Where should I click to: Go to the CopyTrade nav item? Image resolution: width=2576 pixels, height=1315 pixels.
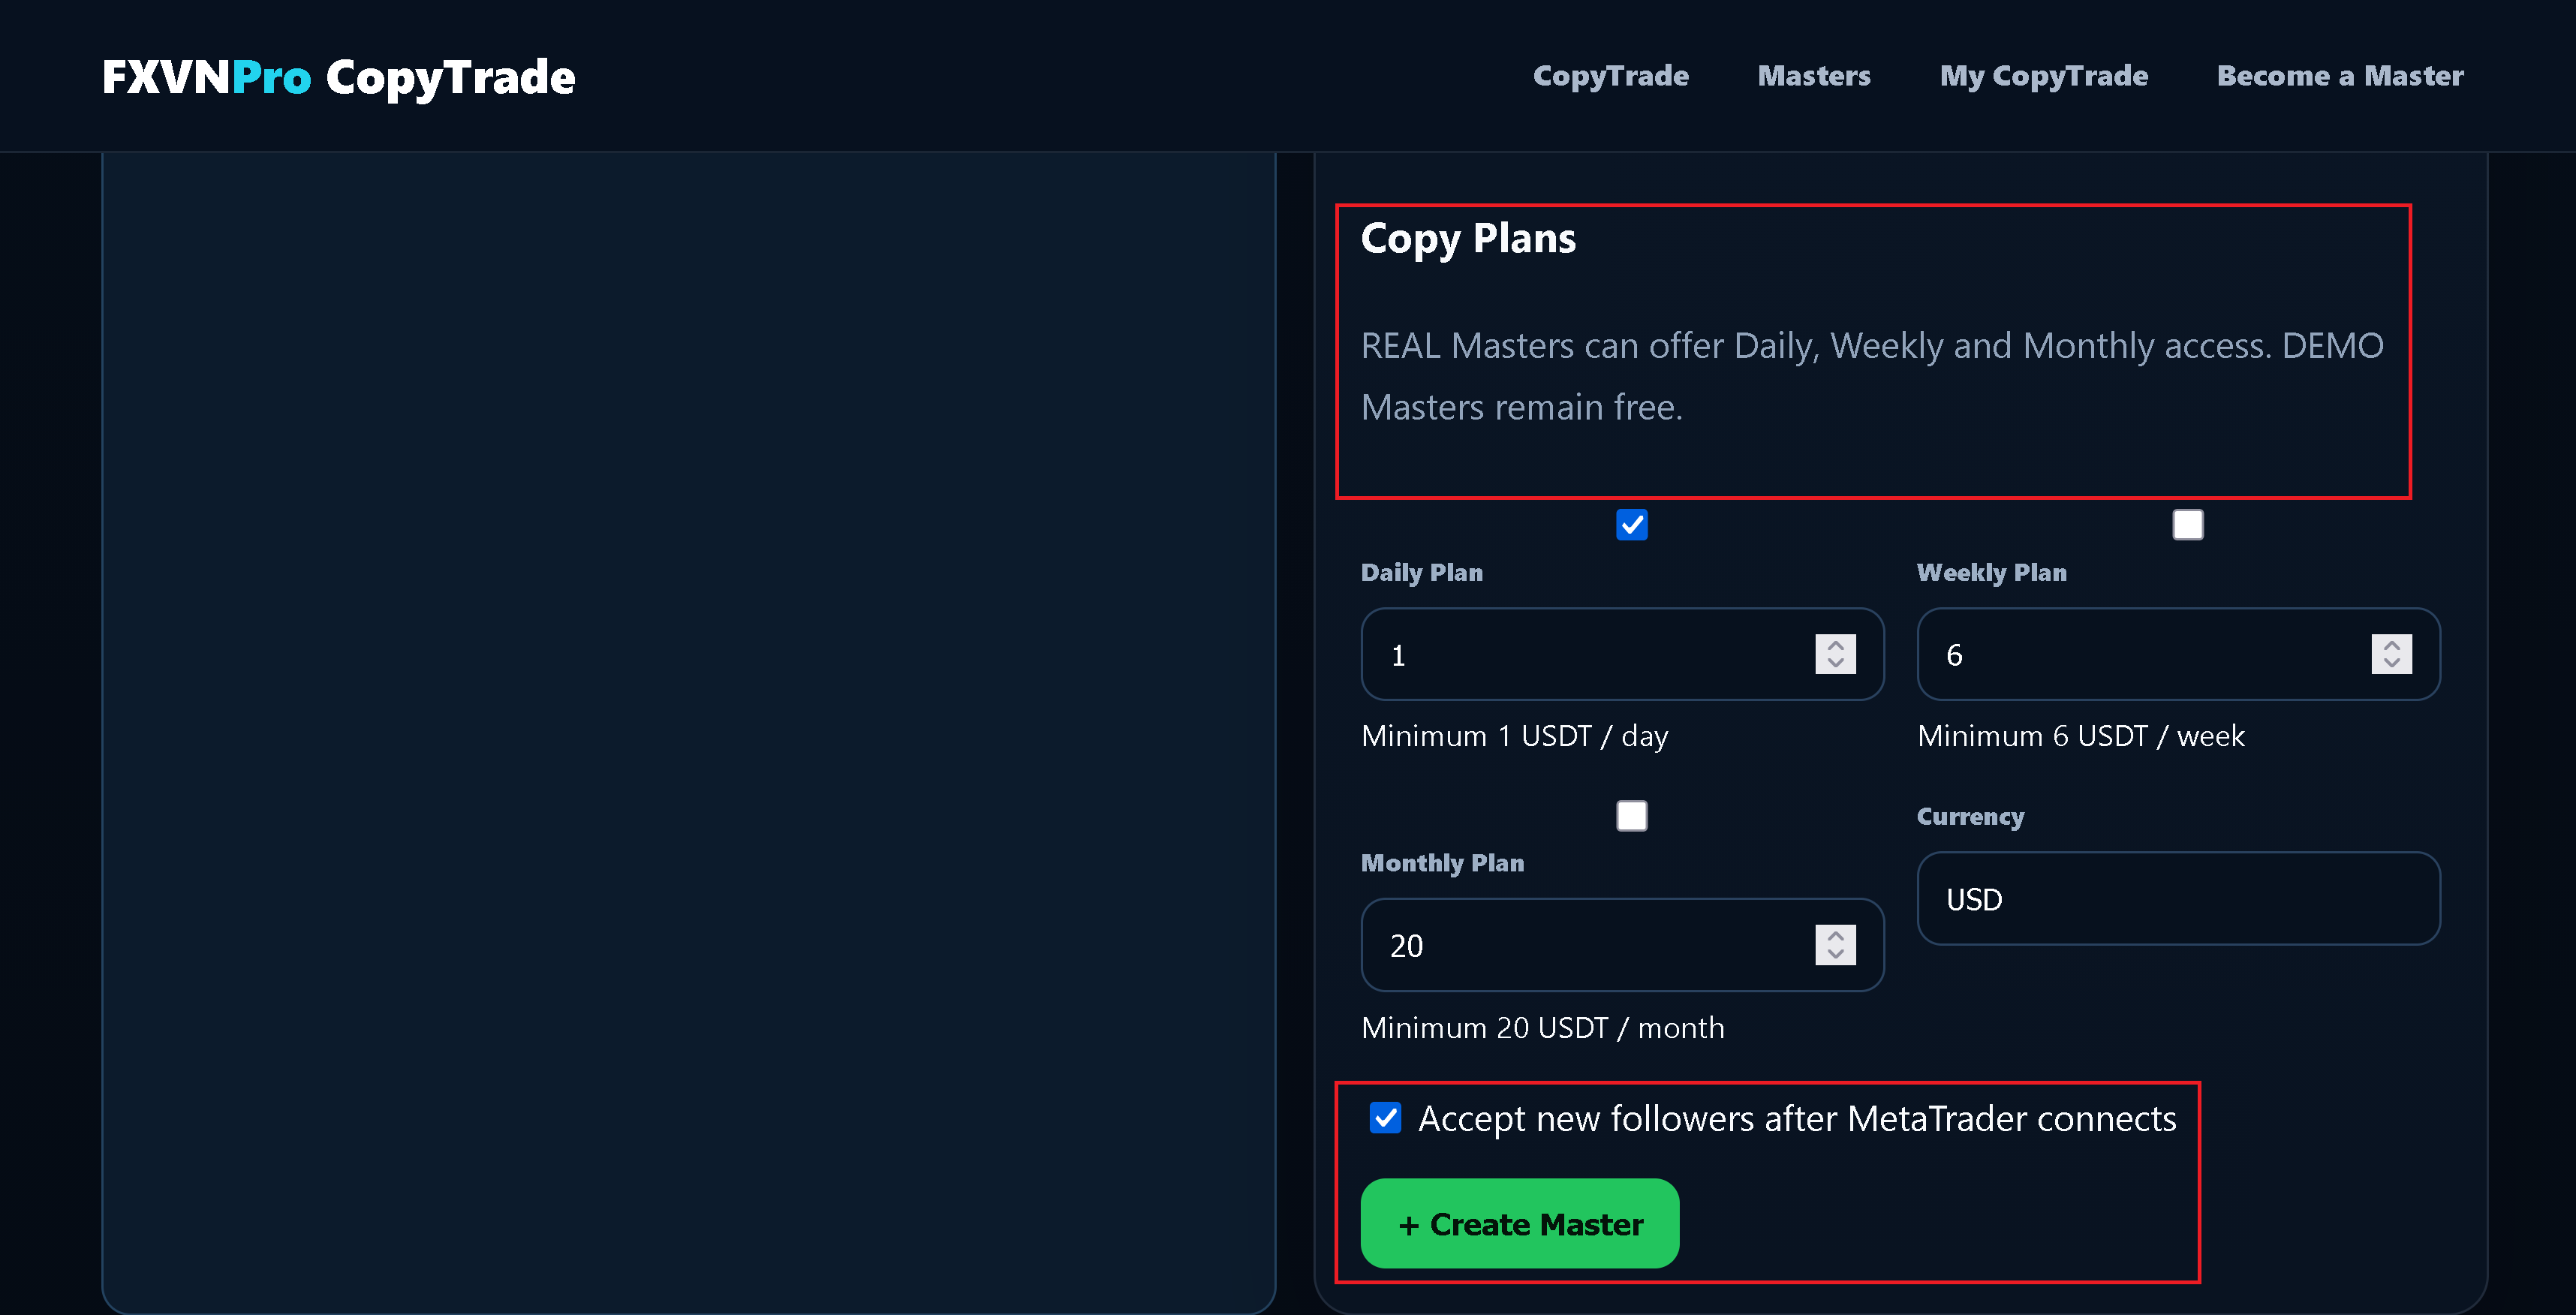(1610, 76)
